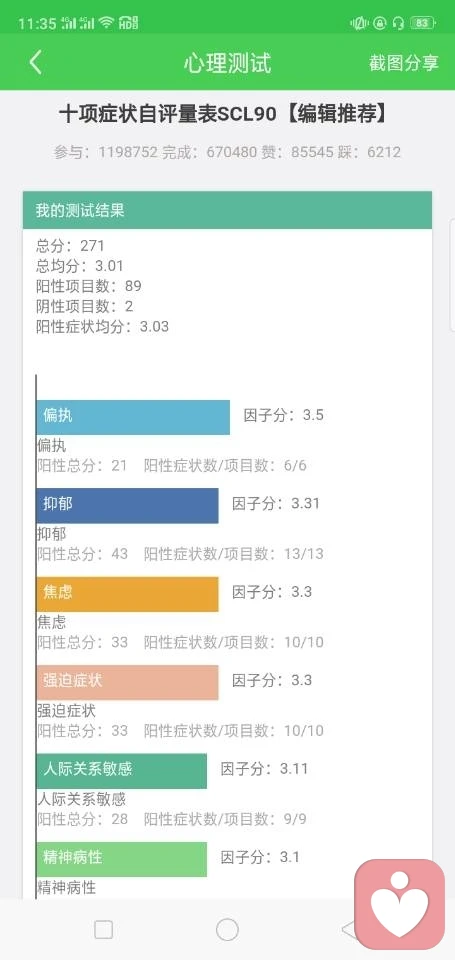Tap the back arrow in header

coord(36,62)
